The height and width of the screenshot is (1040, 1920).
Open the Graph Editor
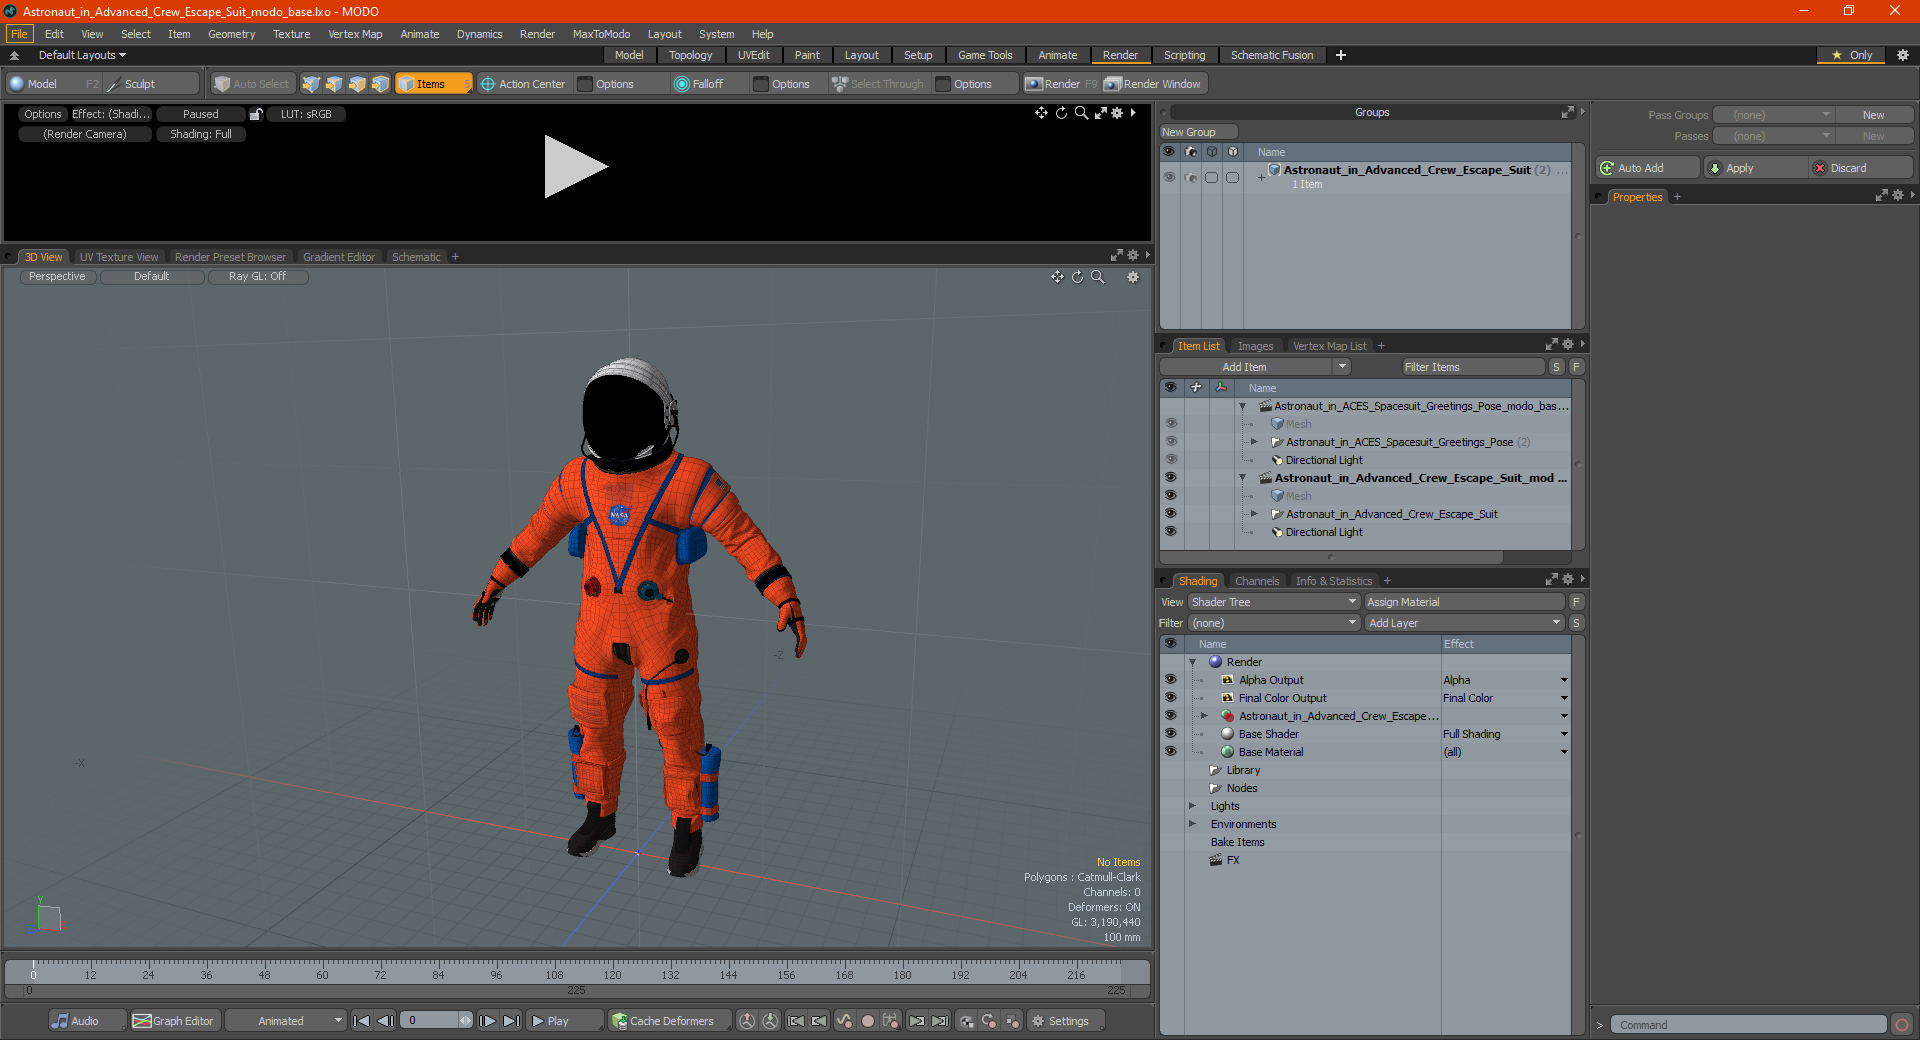[x=173, y=1021]
